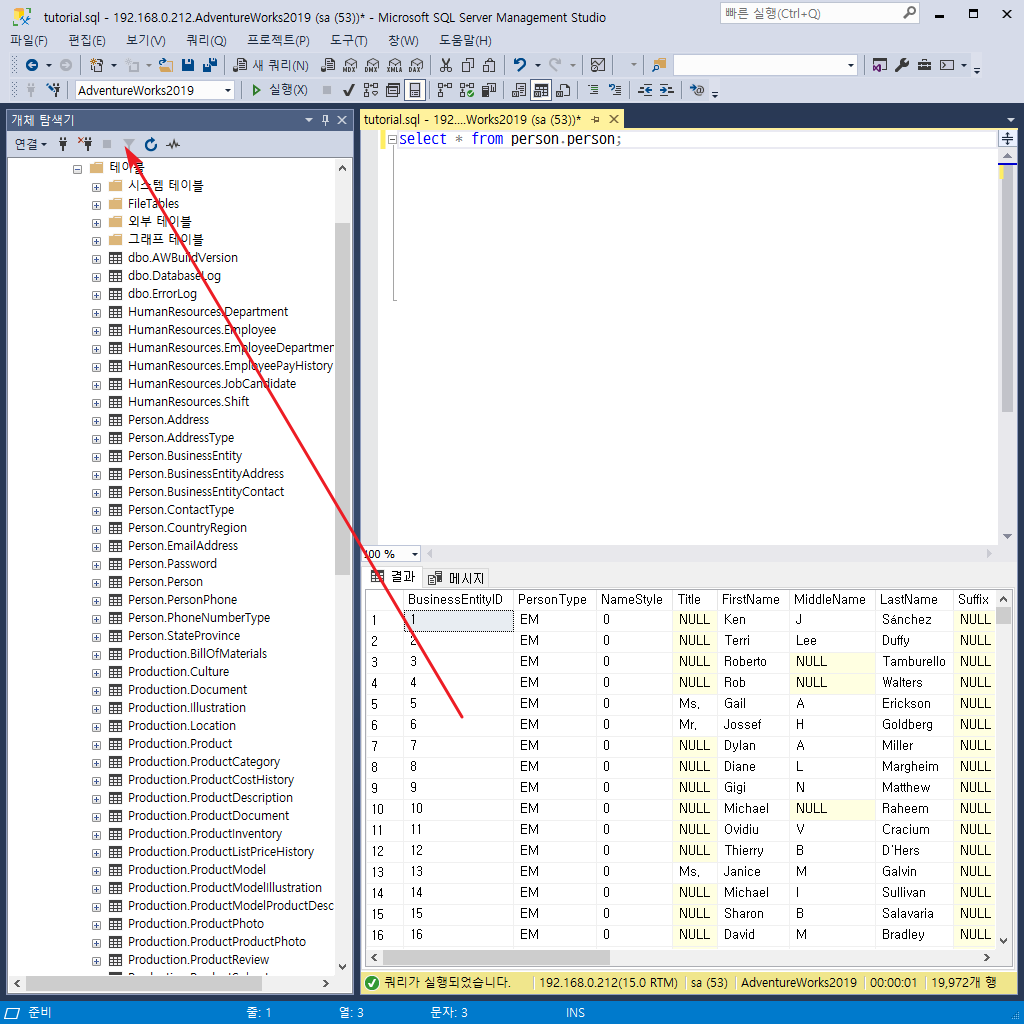Click the Copy toolbar icon
This screenshot has height=1024, width=1024.
tap(468, 65)
